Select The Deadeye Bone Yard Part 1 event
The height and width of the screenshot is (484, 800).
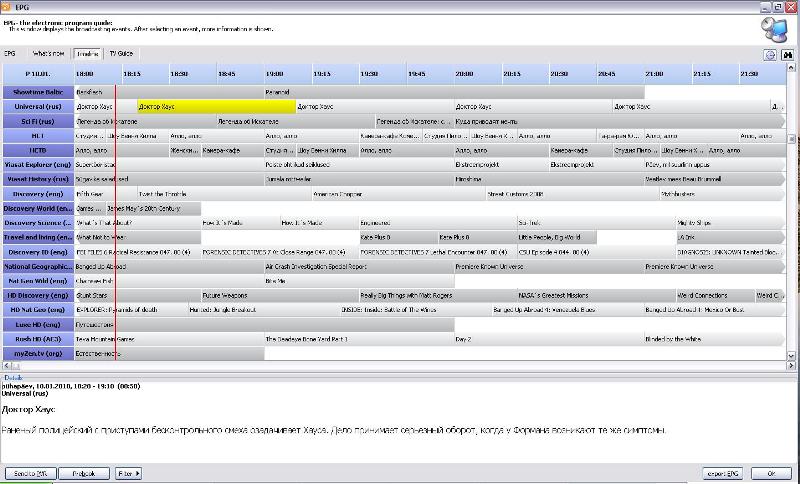pos(359,339)
